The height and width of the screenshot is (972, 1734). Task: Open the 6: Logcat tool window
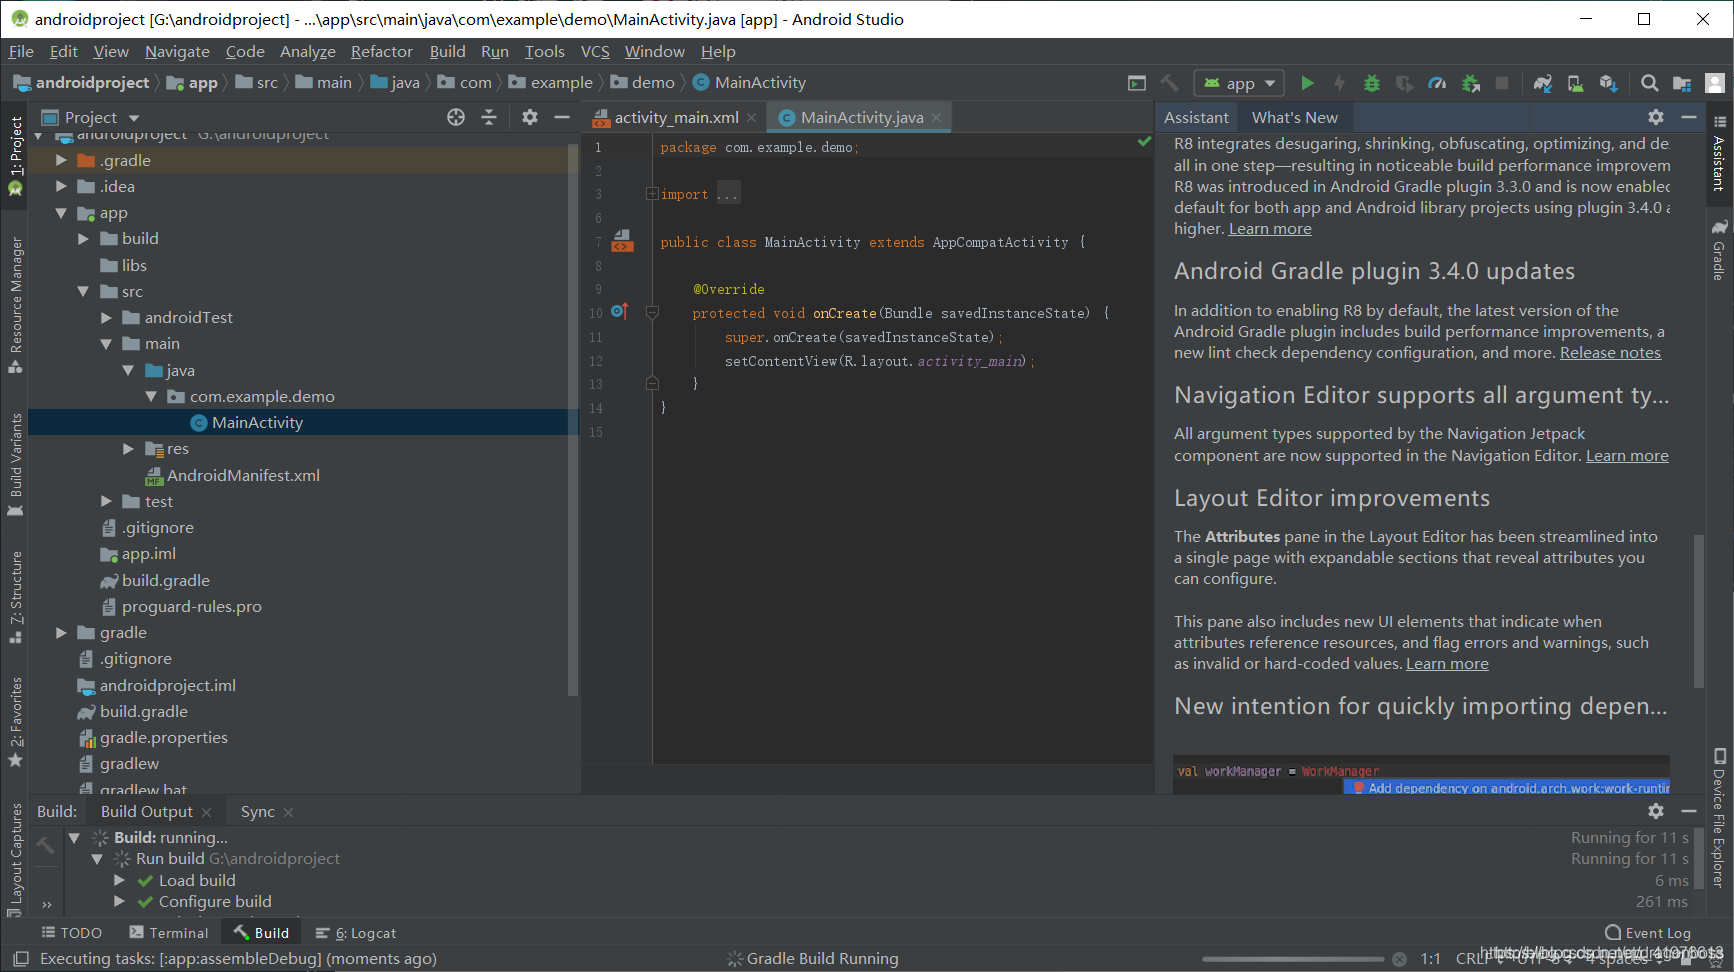point(357,933)
